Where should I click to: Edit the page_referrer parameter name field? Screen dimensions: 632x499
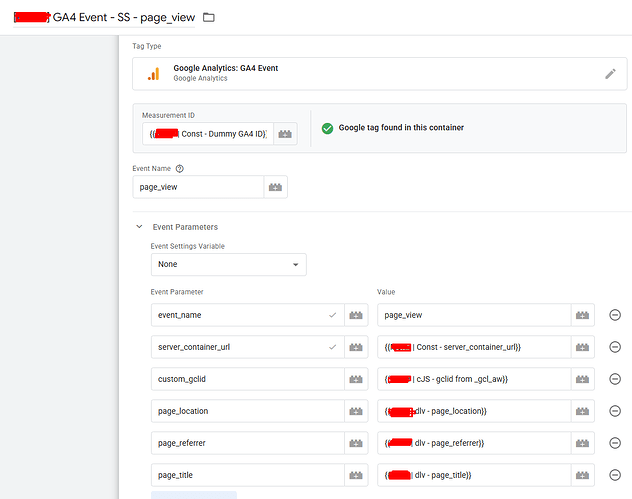pyautogui.click(x=248, y=443)
